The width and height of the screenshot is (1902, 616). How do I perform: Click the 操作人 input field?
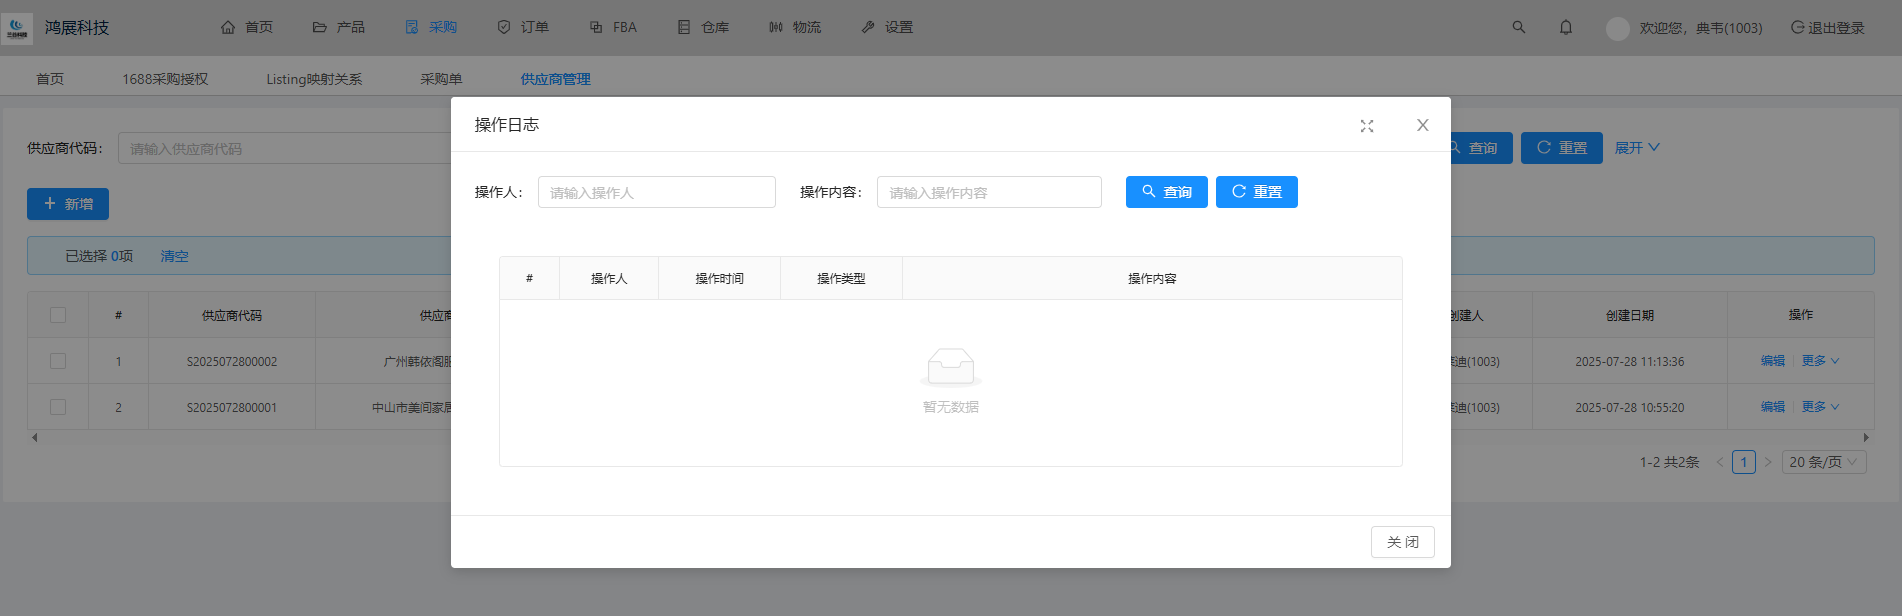pyautogui.click(x=656, y=192)
